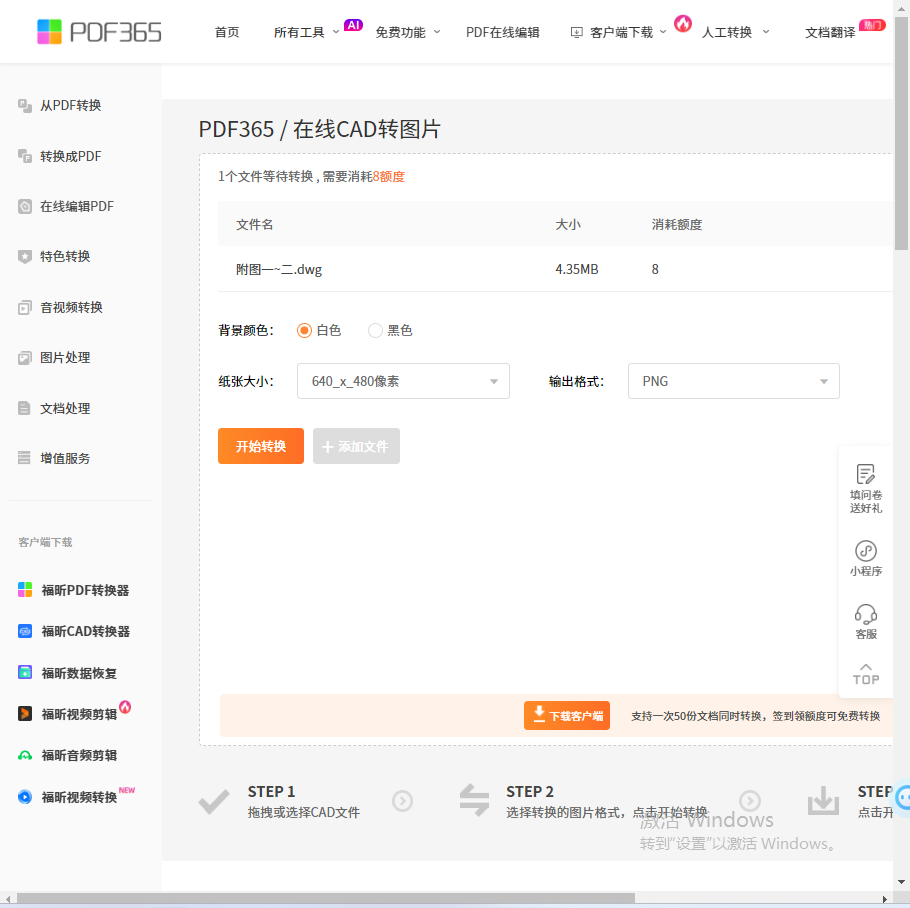Select the 在线编辑PDF sidebar icon
This screenshot has width=910, height=908.
(24, 207)
